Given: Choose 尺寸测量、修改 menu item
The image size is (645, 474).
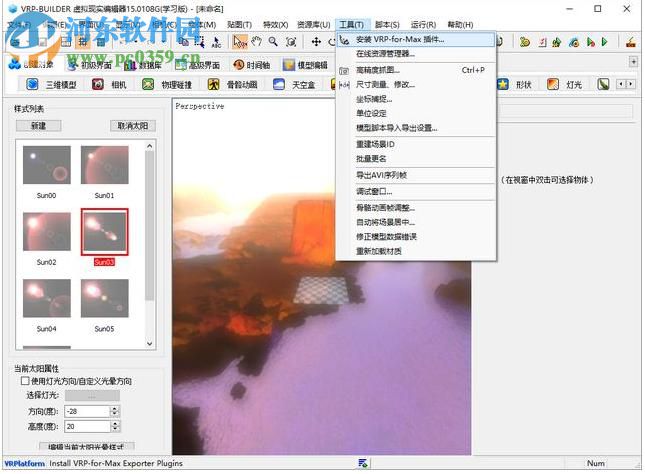Looking at the screenshot, I should (x=416, y=85).
